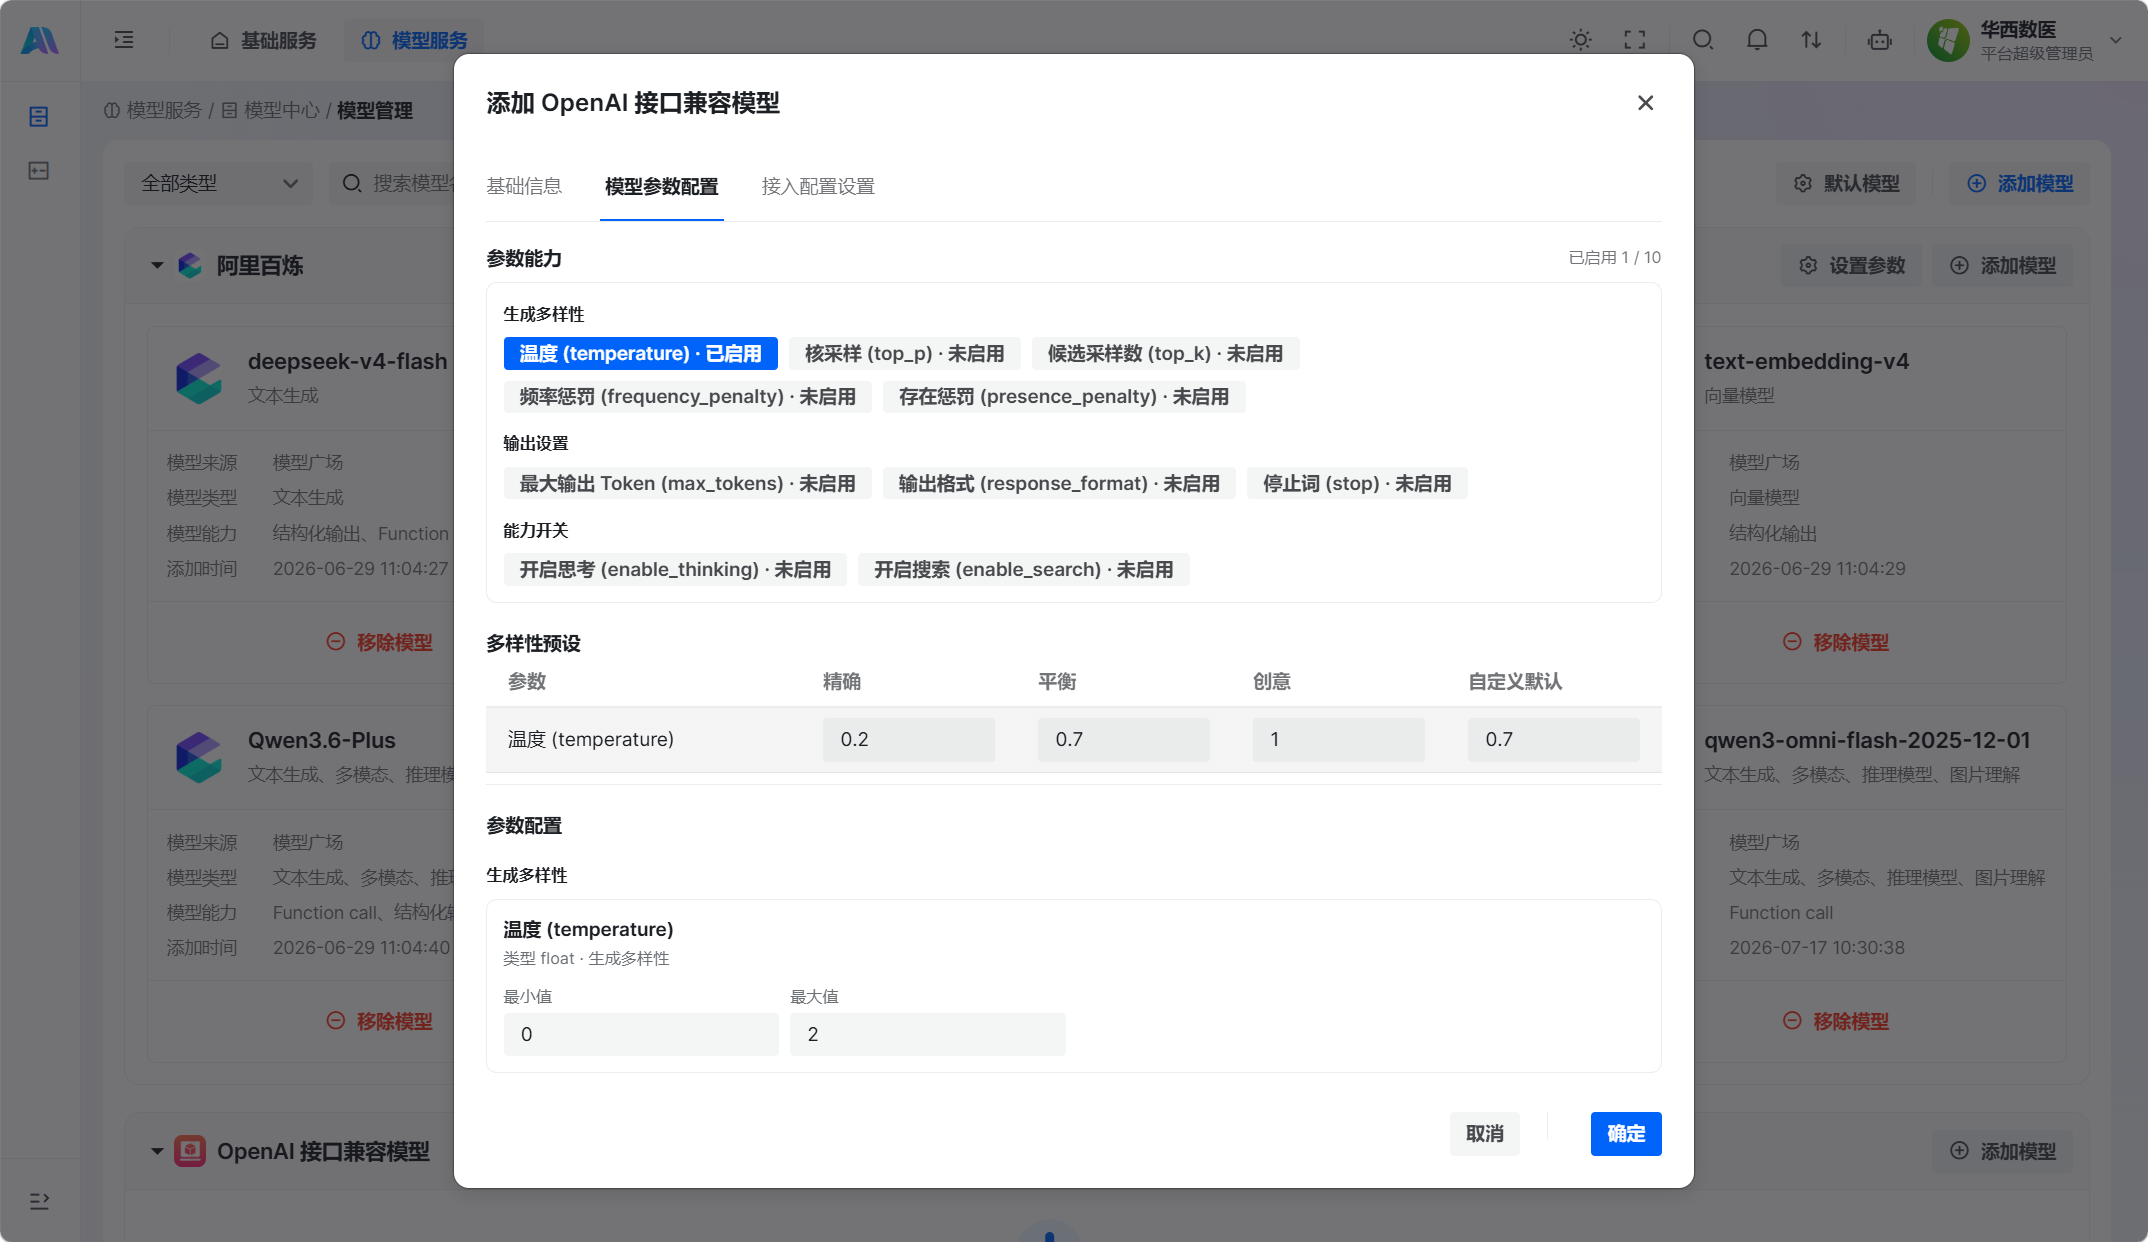
Task: Switch to 模型参数配置 tab
Action: pyautogui.click(x=661, y=186)
